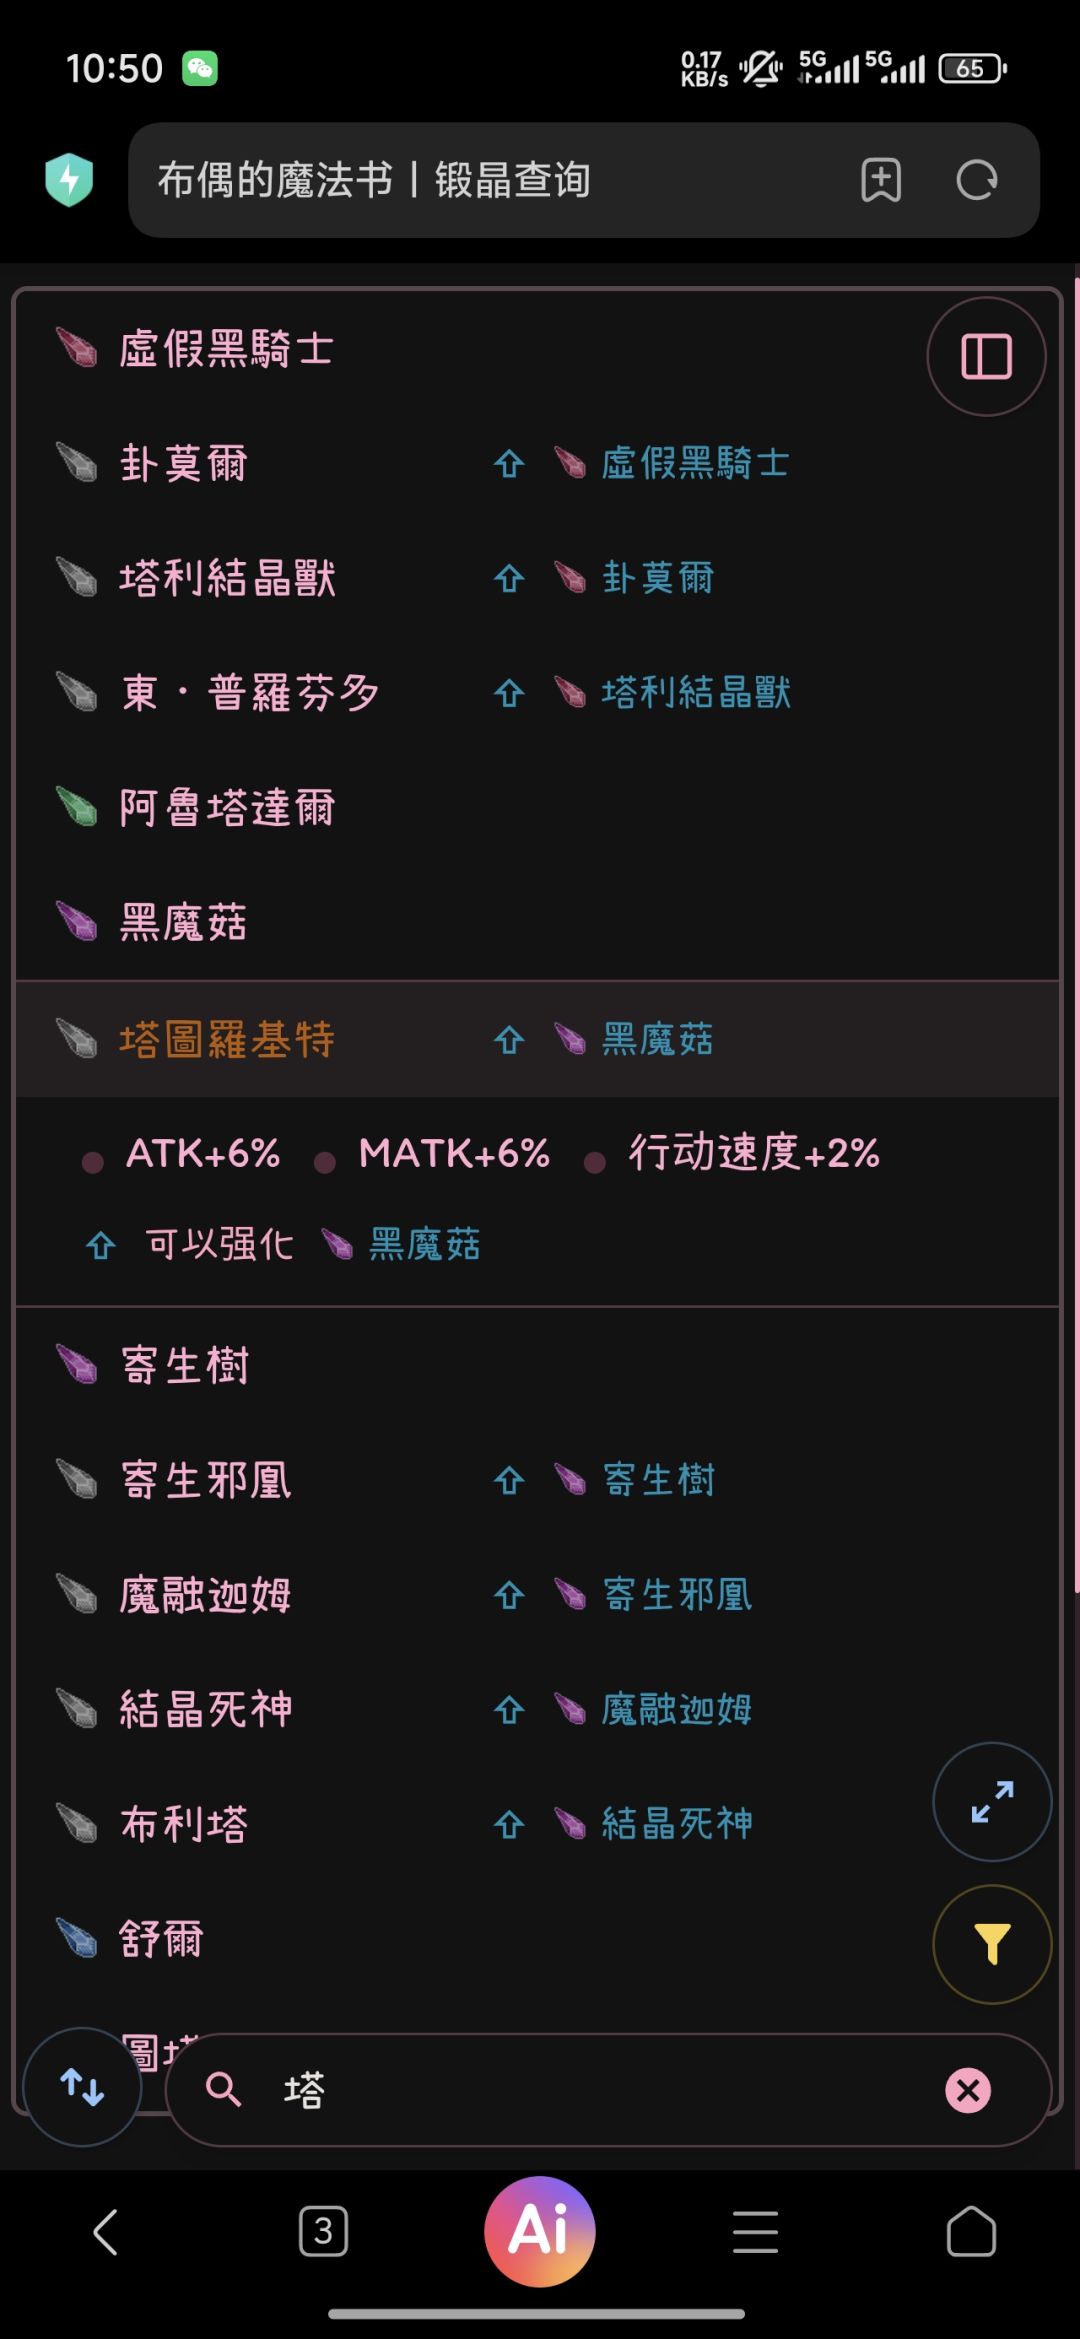Toggle the sidebar panel layout button
The image size is (1080, 2339).
(x=986, y=357)
